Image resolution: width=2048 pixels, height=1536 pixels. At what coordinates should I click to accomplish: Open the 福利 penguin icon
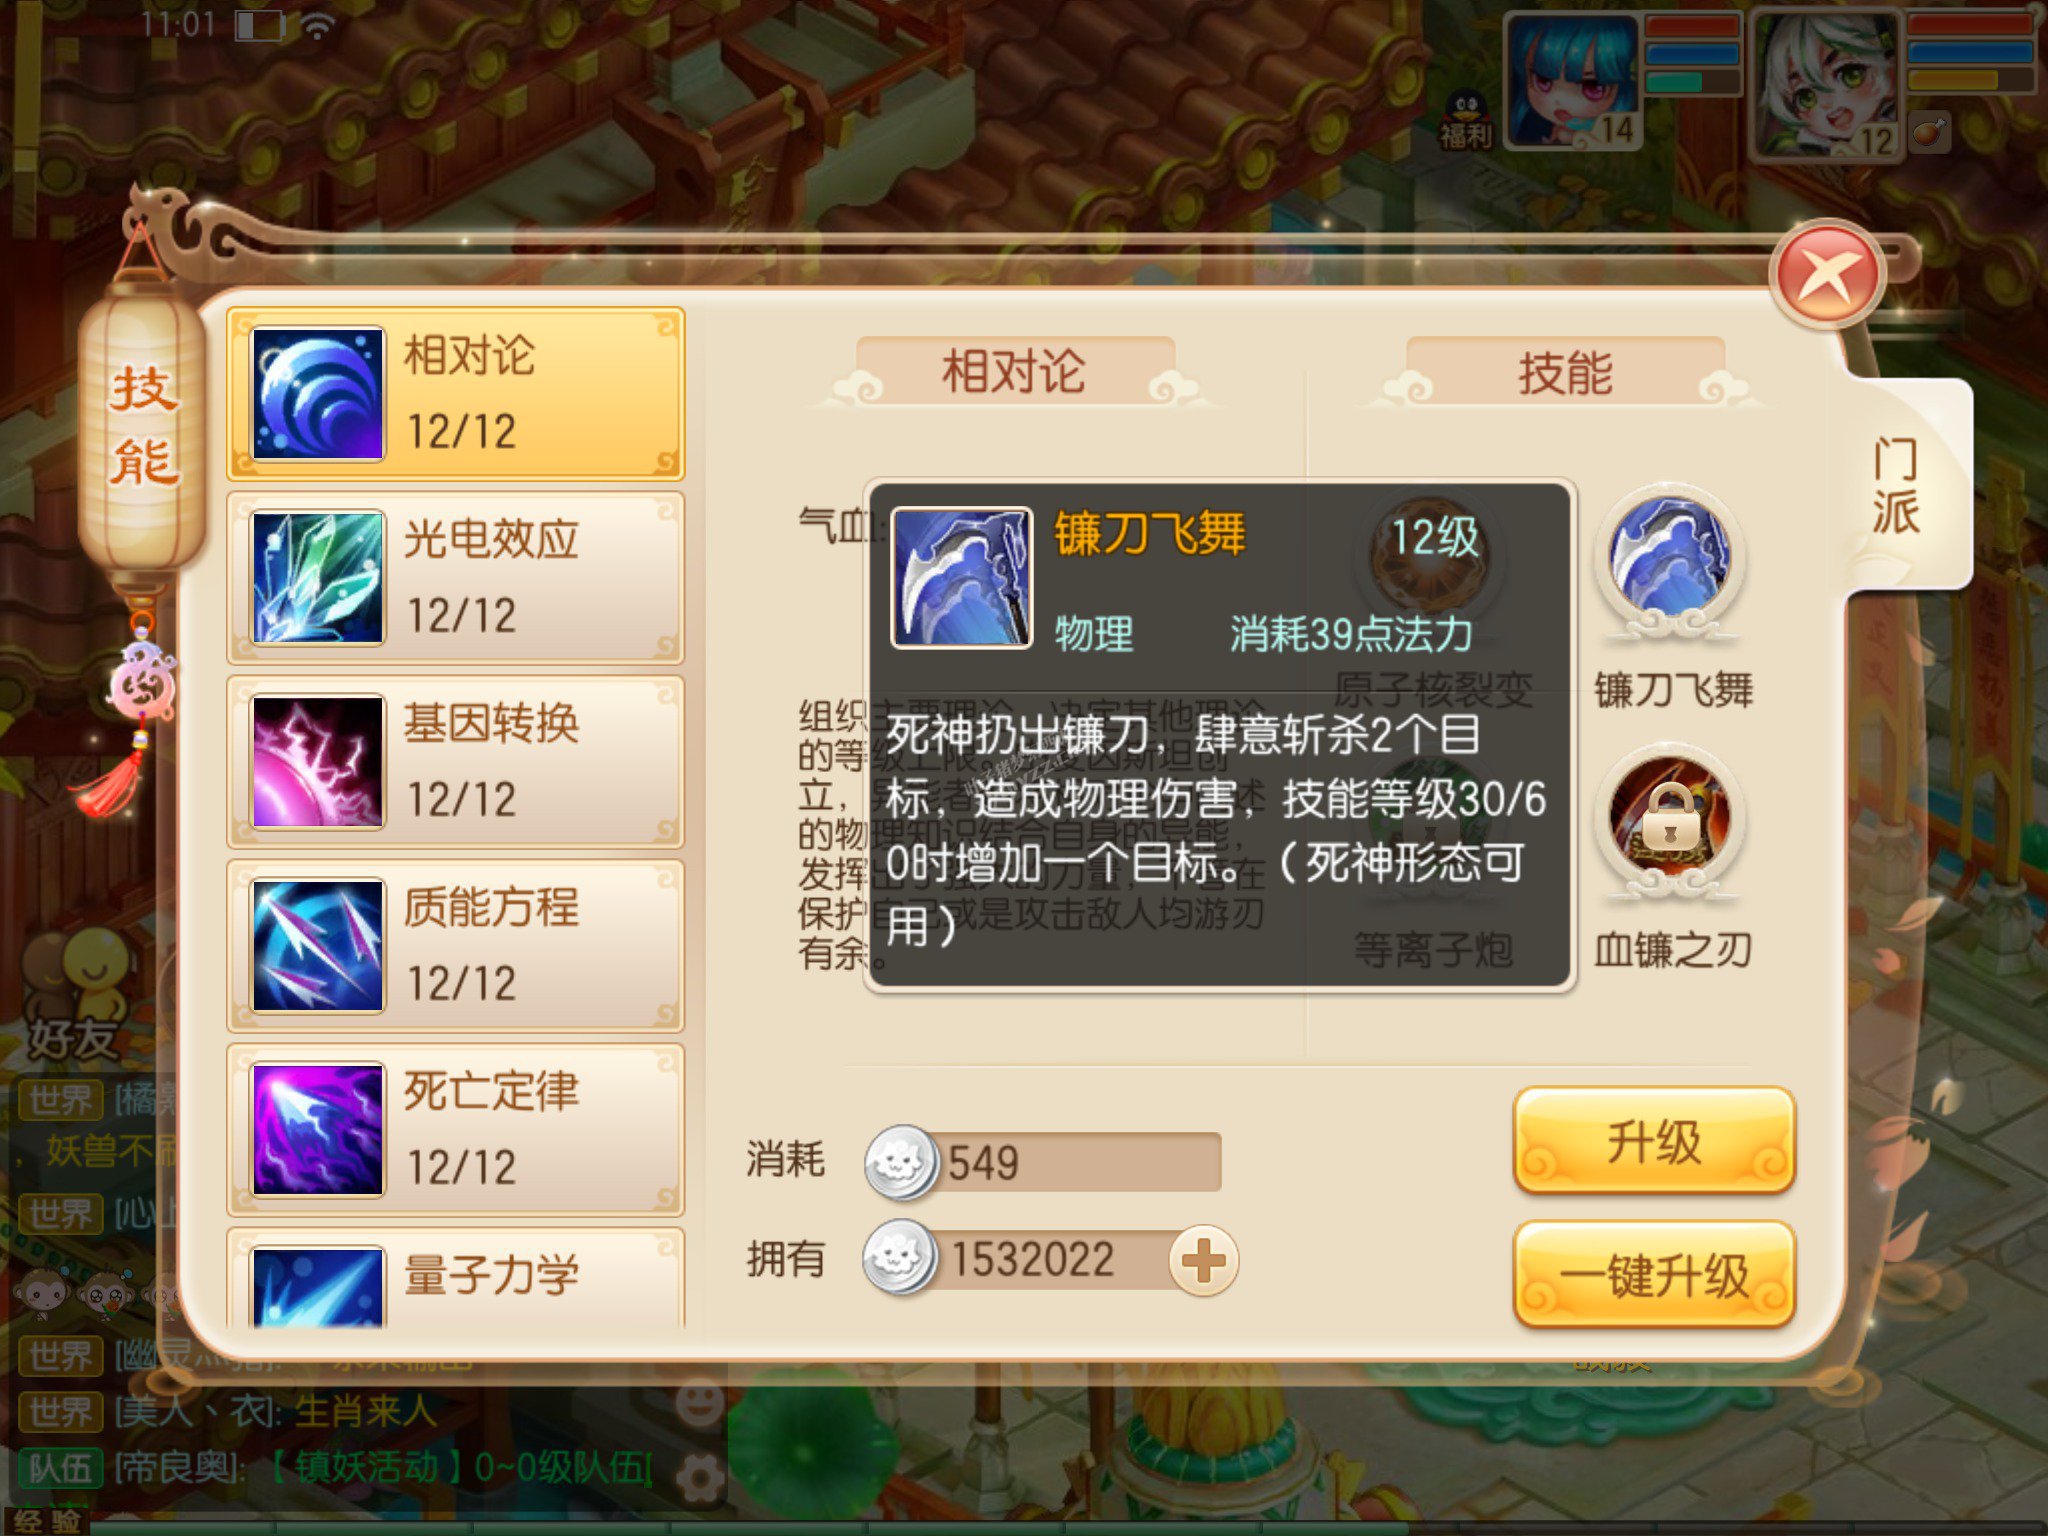(1466, 120)
